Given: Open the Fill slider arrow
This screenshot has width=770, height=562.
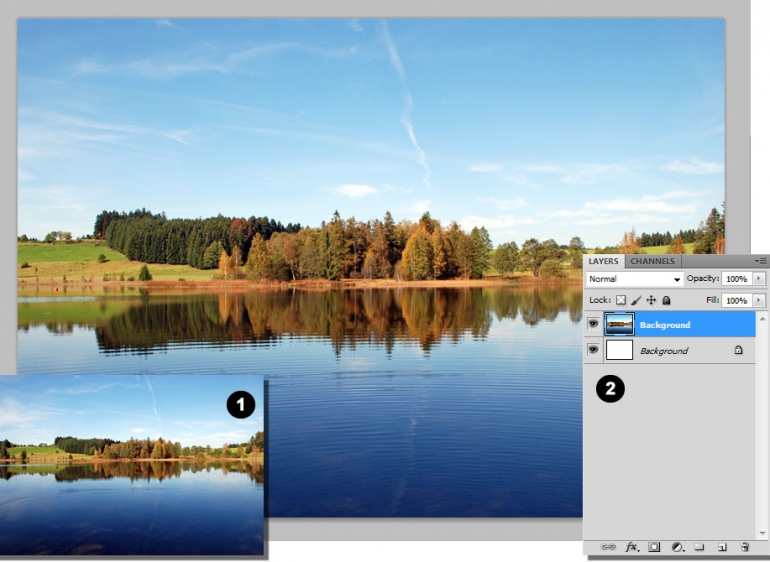Looking at the screenshot, I should 759,300.
